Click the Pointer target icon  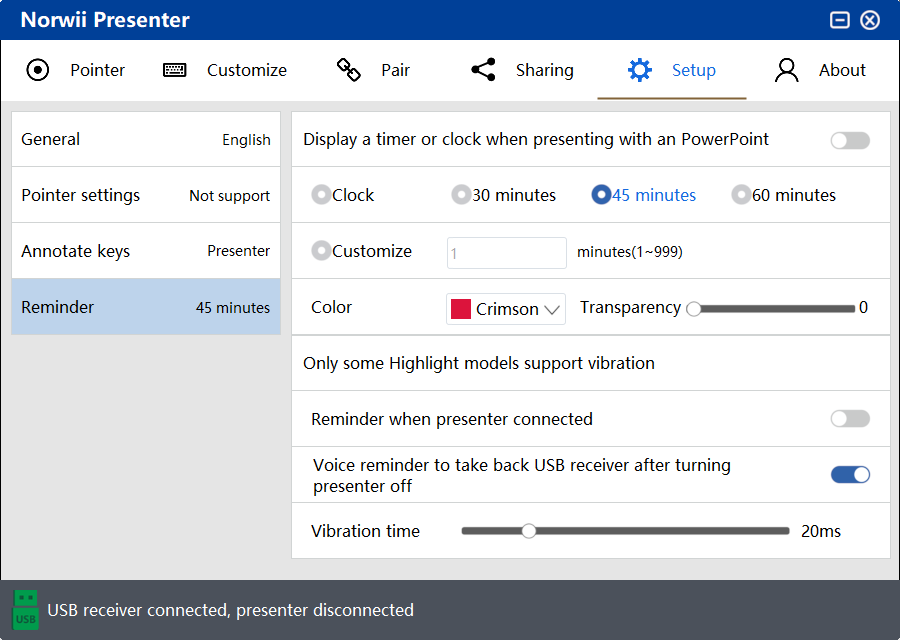(38, 70)
